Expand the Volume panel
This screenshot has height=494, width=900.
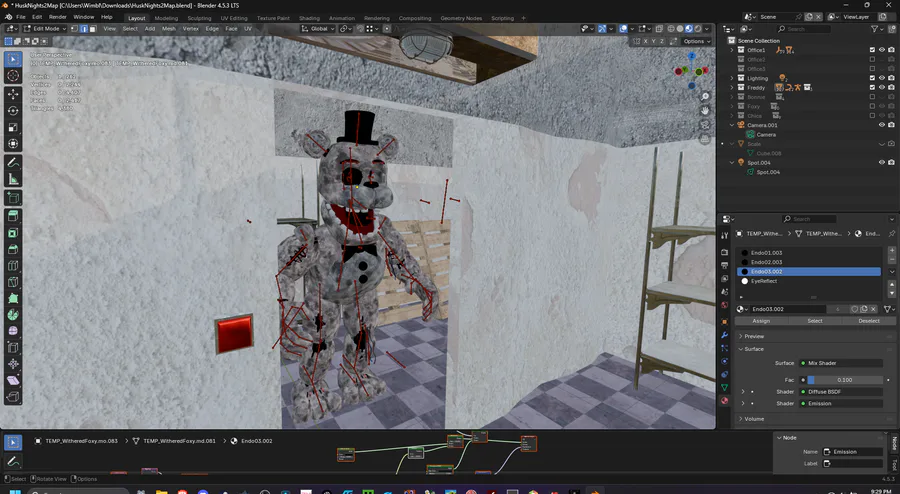tap(754, 419)
